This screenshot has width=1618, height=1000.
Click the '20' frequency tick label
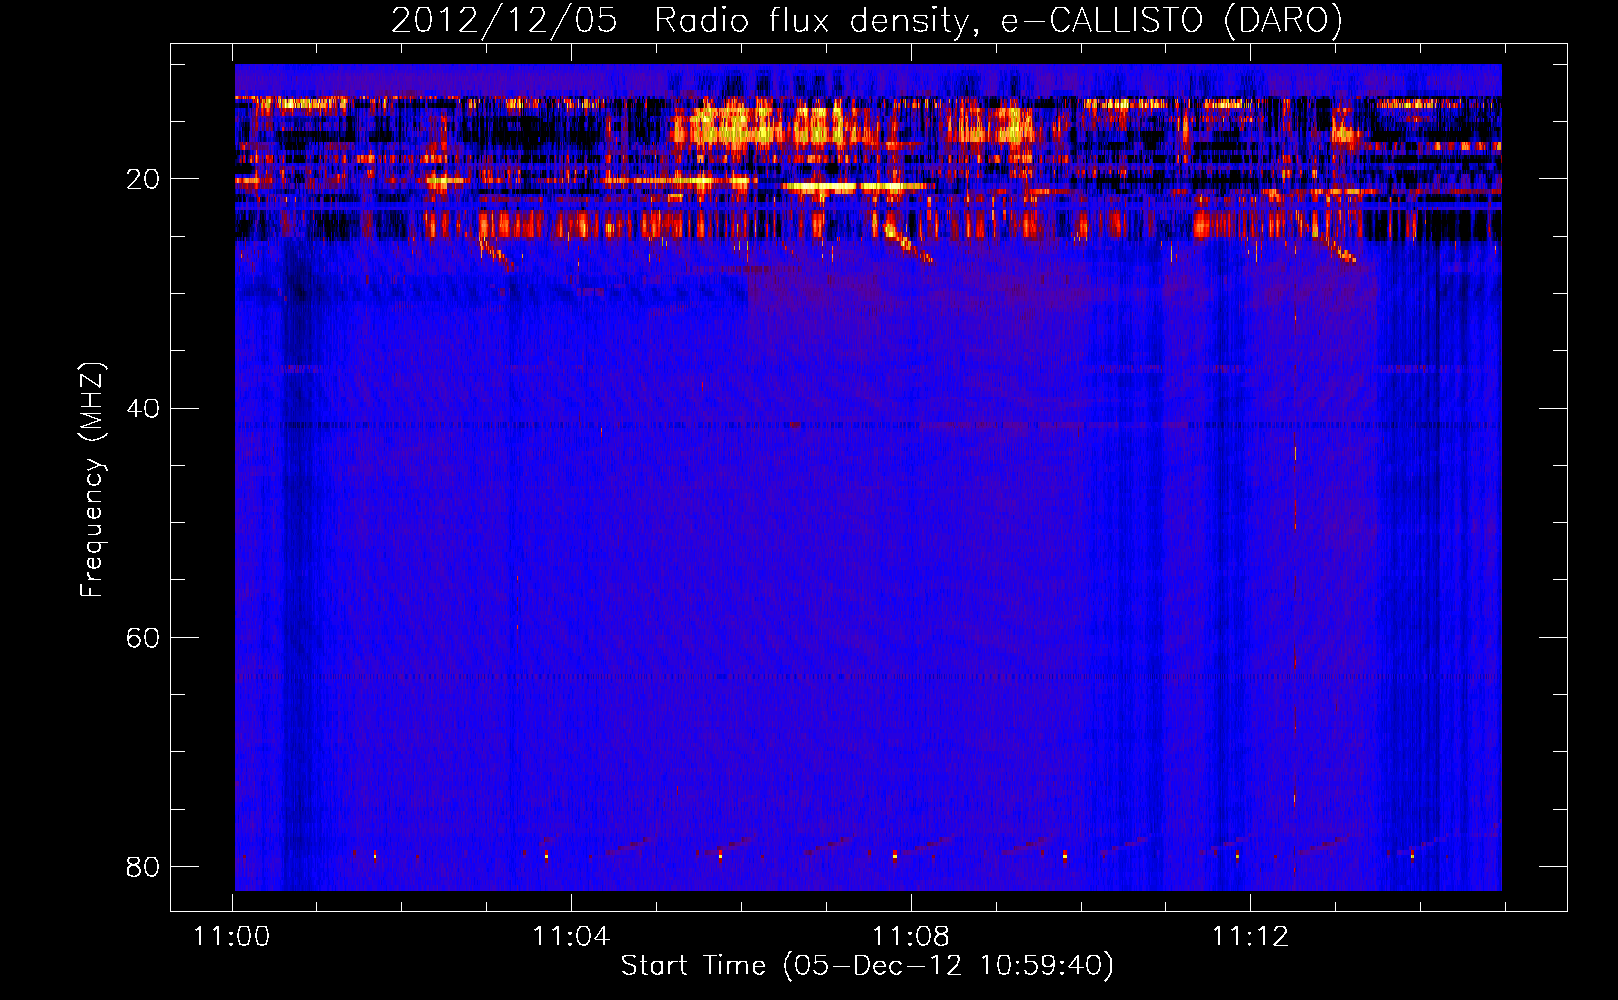click(x=143, y=179)
